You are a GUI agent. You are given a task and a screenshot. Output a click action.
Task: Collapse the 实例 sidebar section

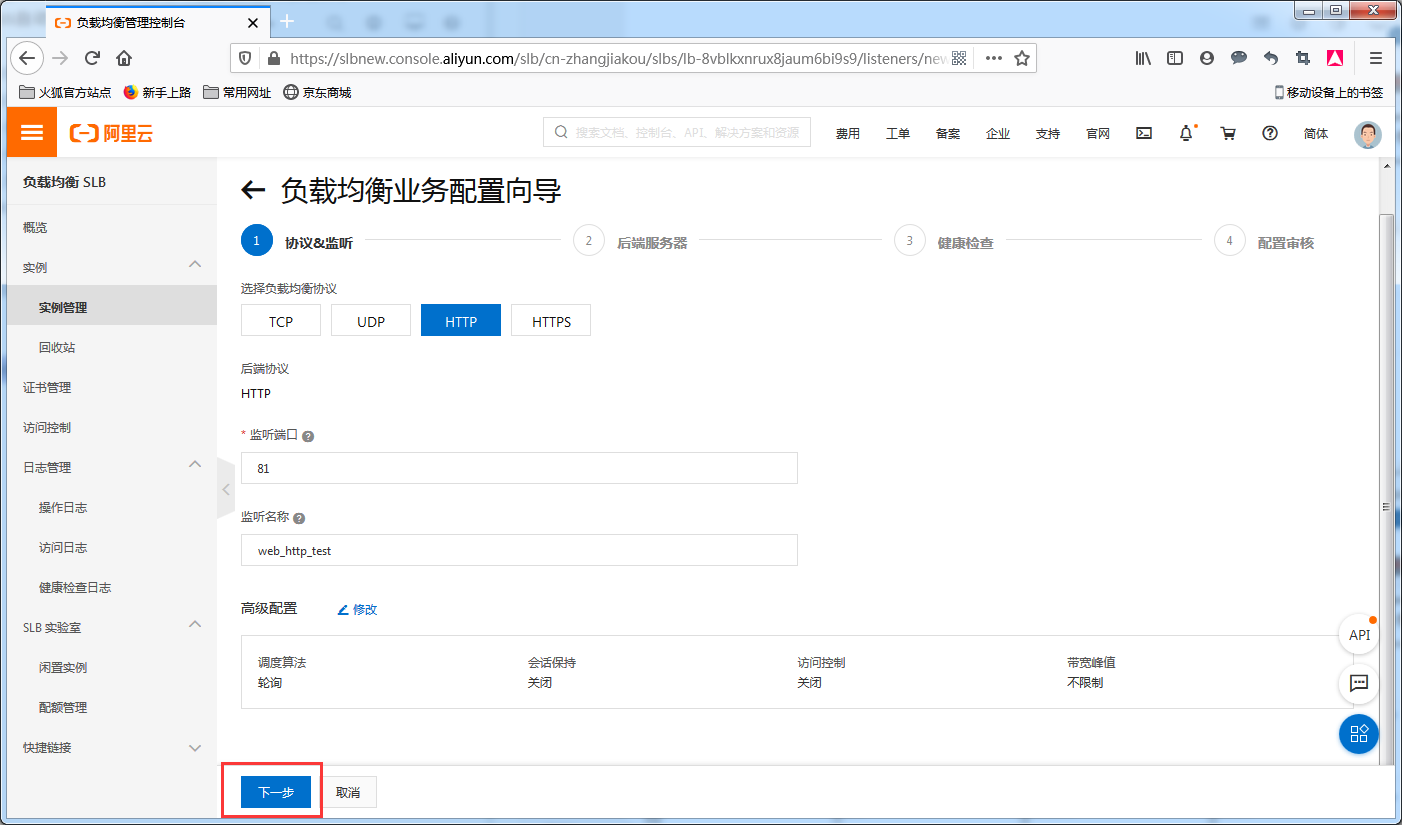pos(110,267)
